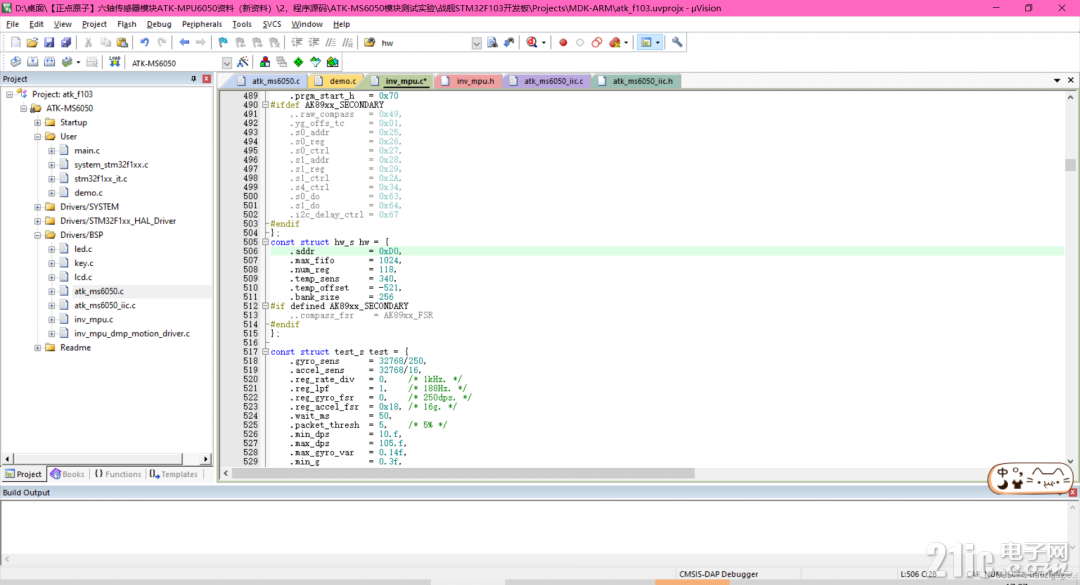Click the editor horizontal scrollbar
This screenshot has height=585, width=1080.
pyautogui.click(x=463, y=473)
